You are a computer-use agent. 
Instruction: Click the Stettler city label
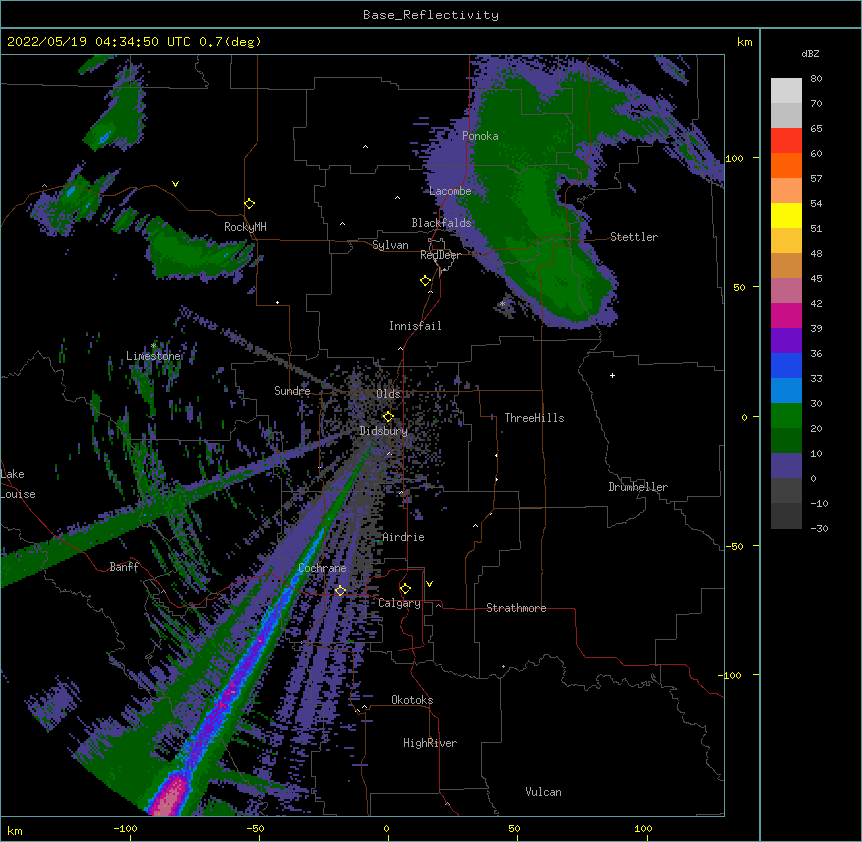634,237
